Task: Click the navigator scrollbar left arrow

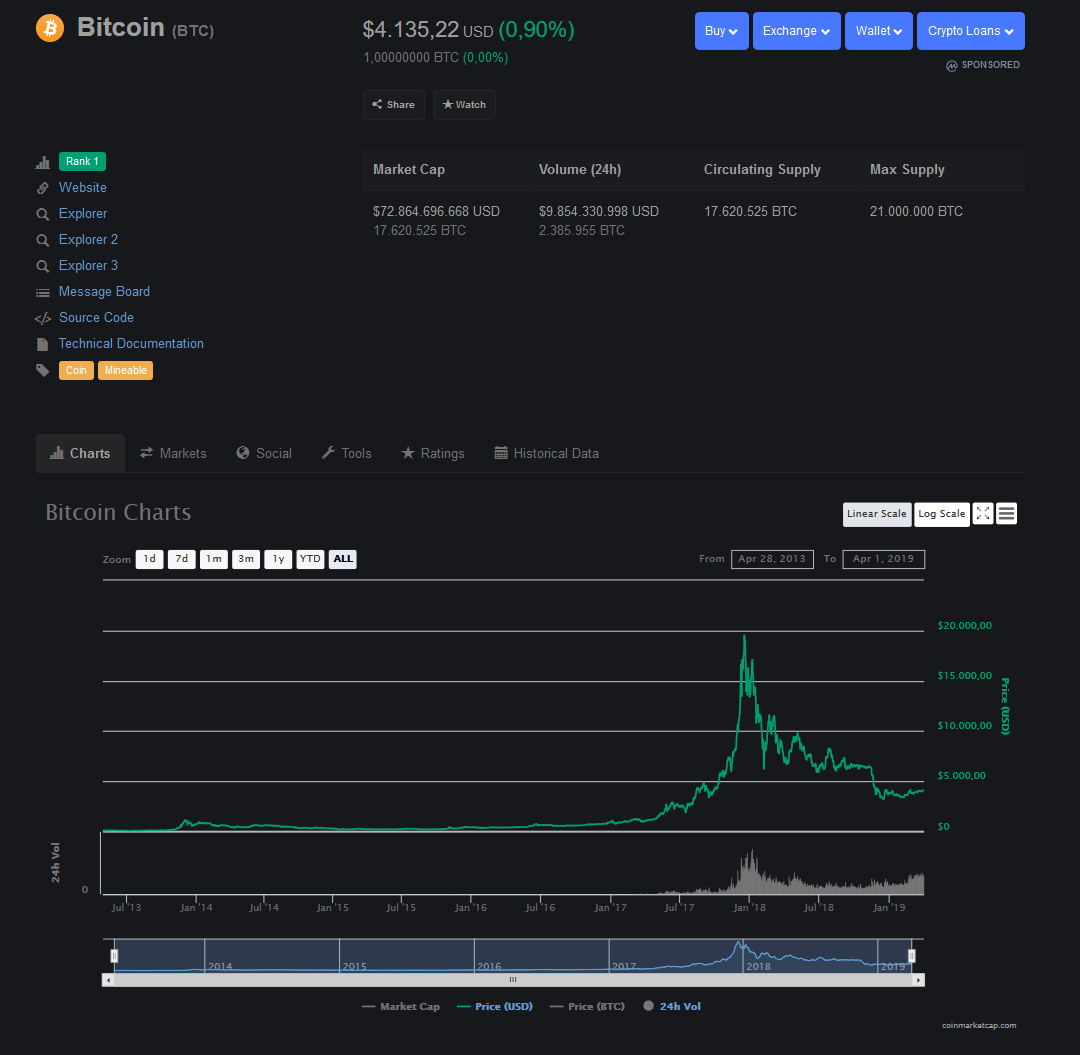Action: coord(108,980)
